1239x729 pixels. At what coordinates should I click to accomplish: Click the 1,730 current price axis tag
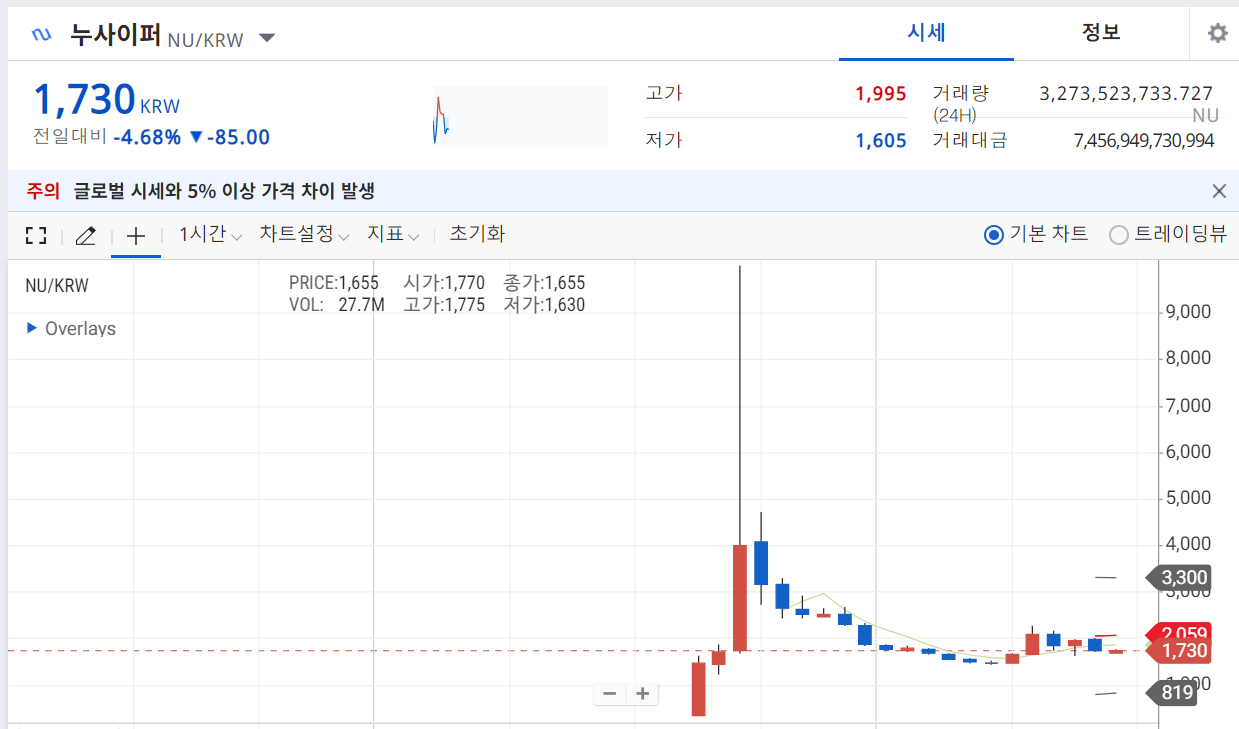coord(1180,651)
